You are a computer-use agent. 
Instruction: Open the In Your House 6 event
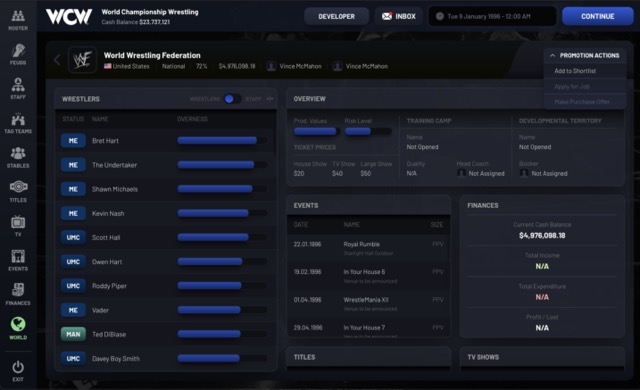[369, 276]
